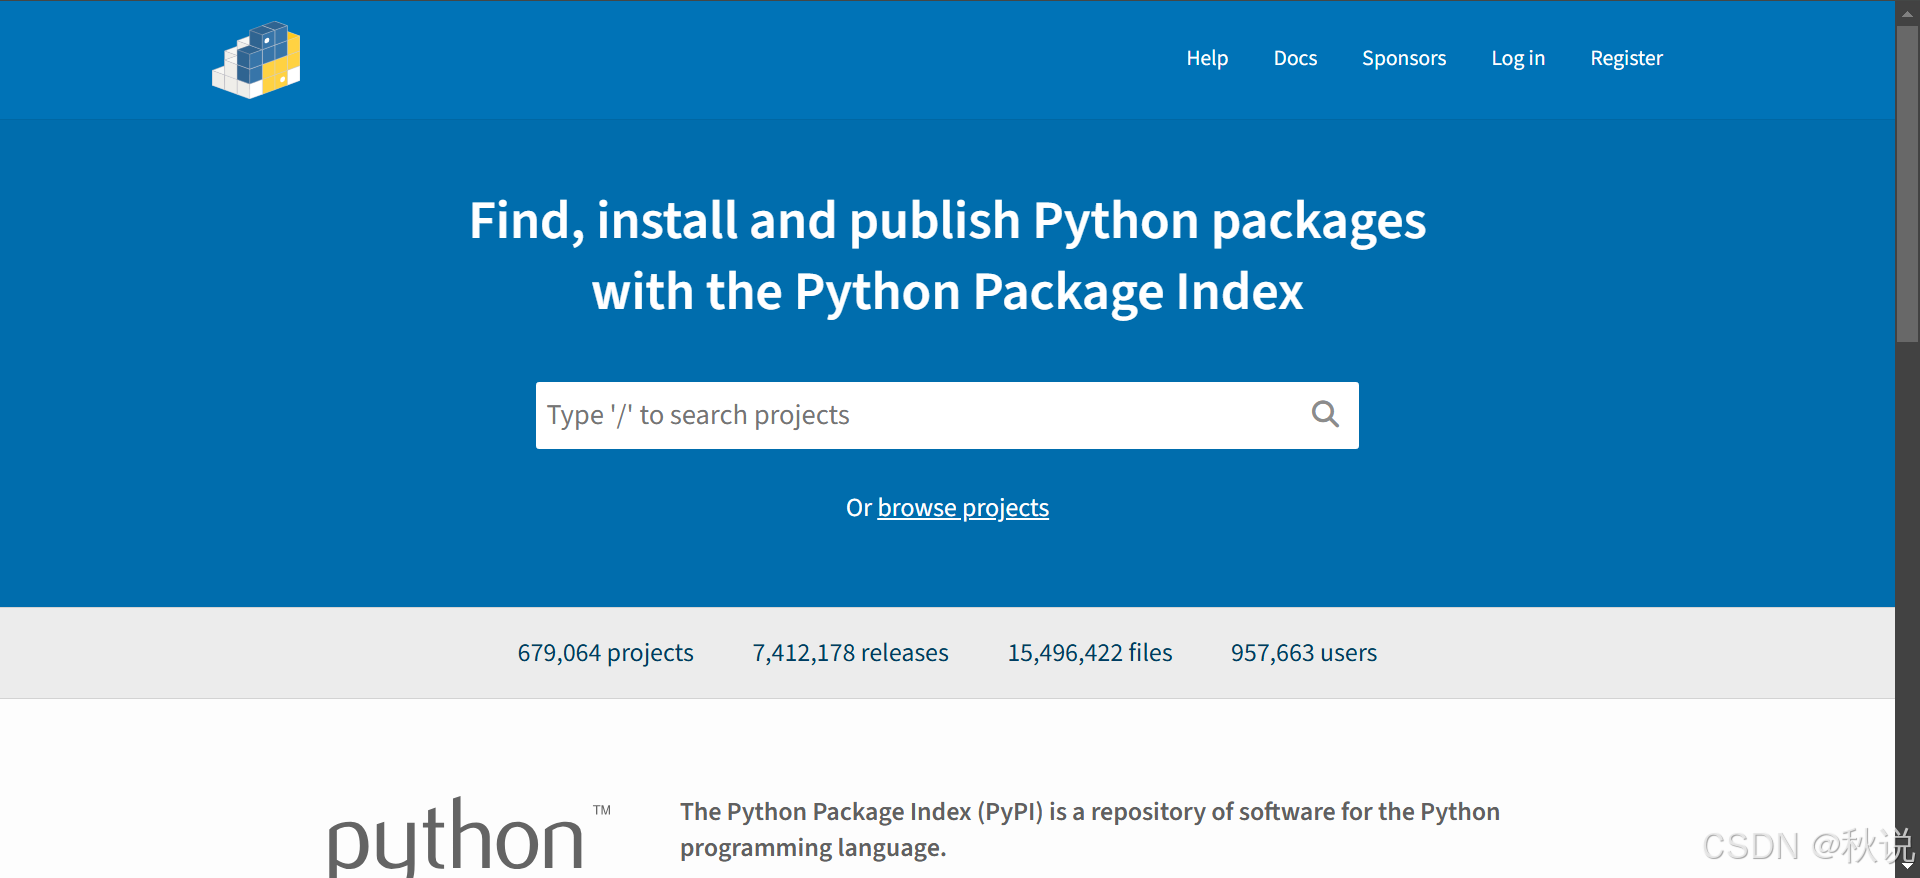Go to the Sponsors page
The height and width of the screenshot is (878, 1920).
[x=1404, y=58]
